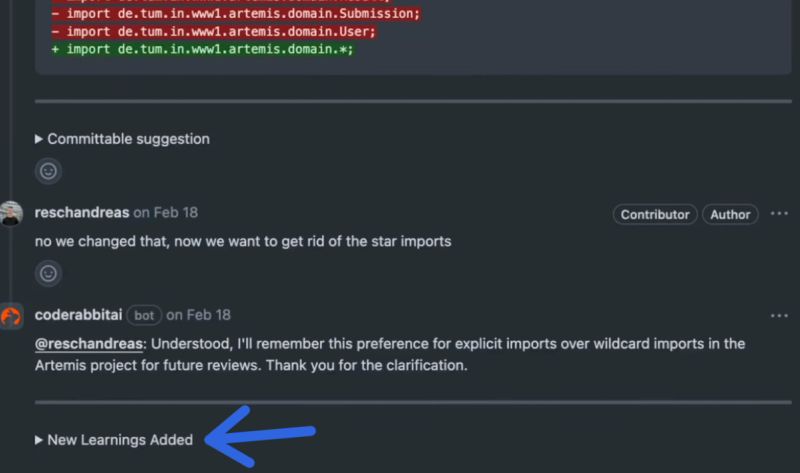Select comment text 'no we changed that...'

pos(243,241)
